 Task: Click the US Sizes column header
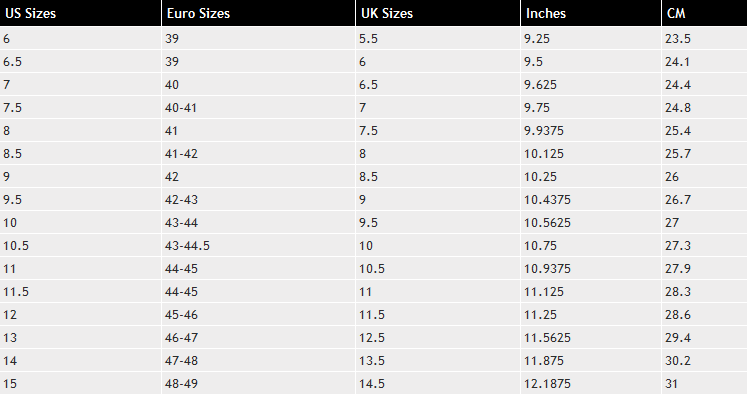(81, 13)
